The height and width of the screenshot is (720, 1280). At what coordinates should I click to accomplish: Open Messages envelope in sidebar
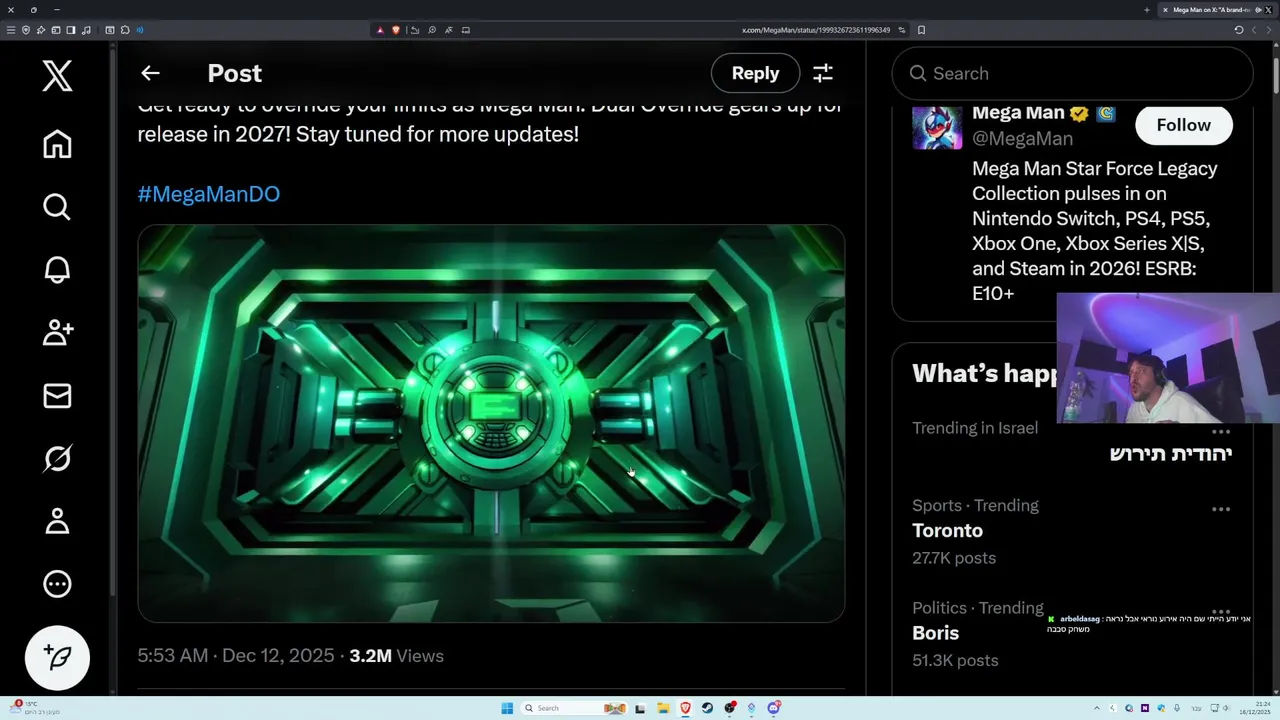tap(57, 396)
